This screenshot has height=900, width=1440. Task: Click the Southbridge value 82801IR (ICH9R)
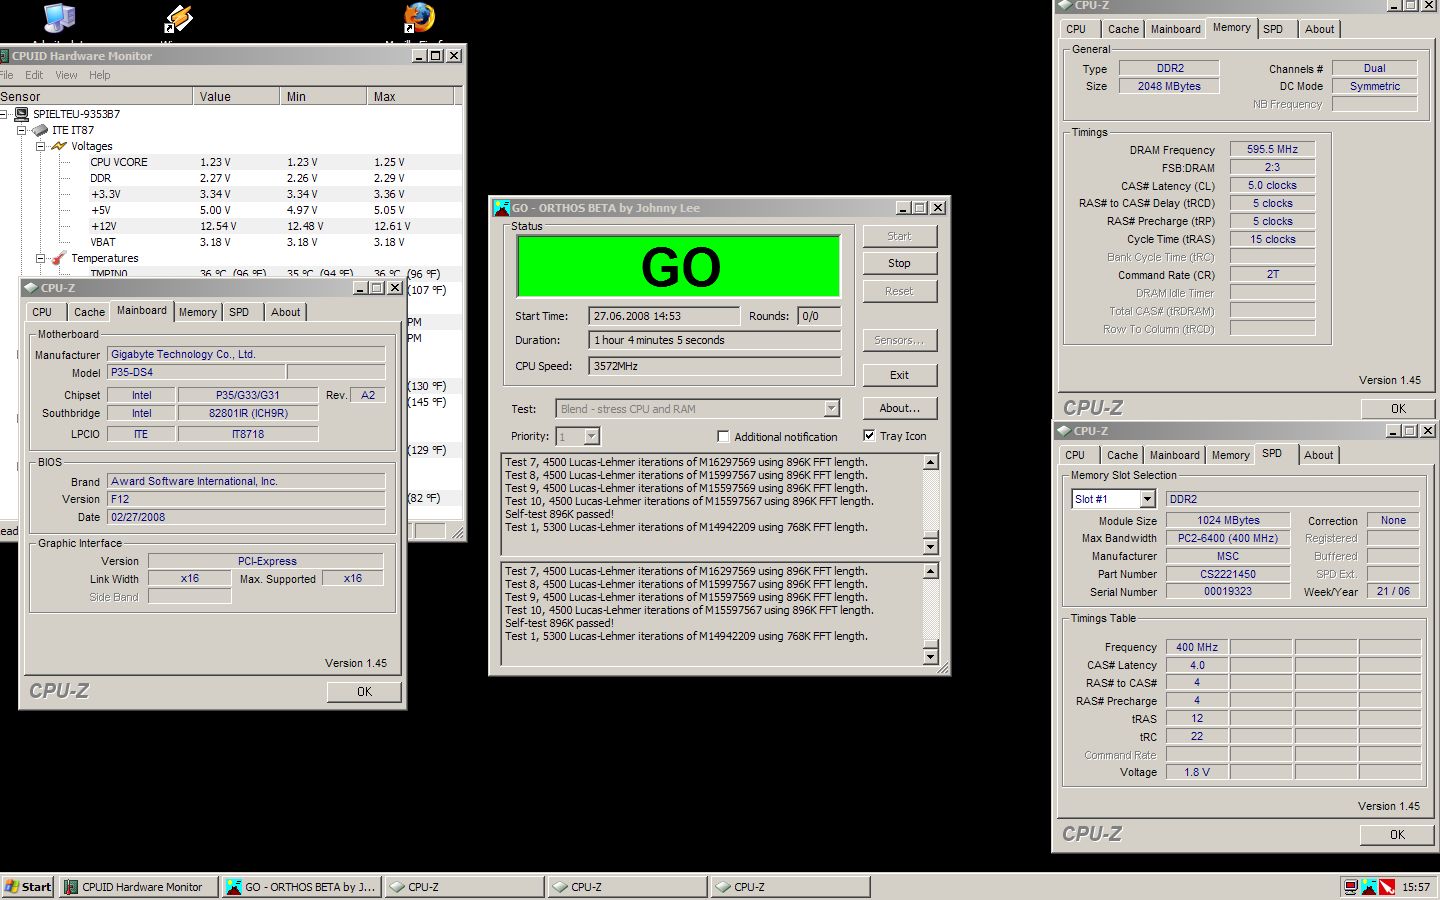tap(248, 413)
